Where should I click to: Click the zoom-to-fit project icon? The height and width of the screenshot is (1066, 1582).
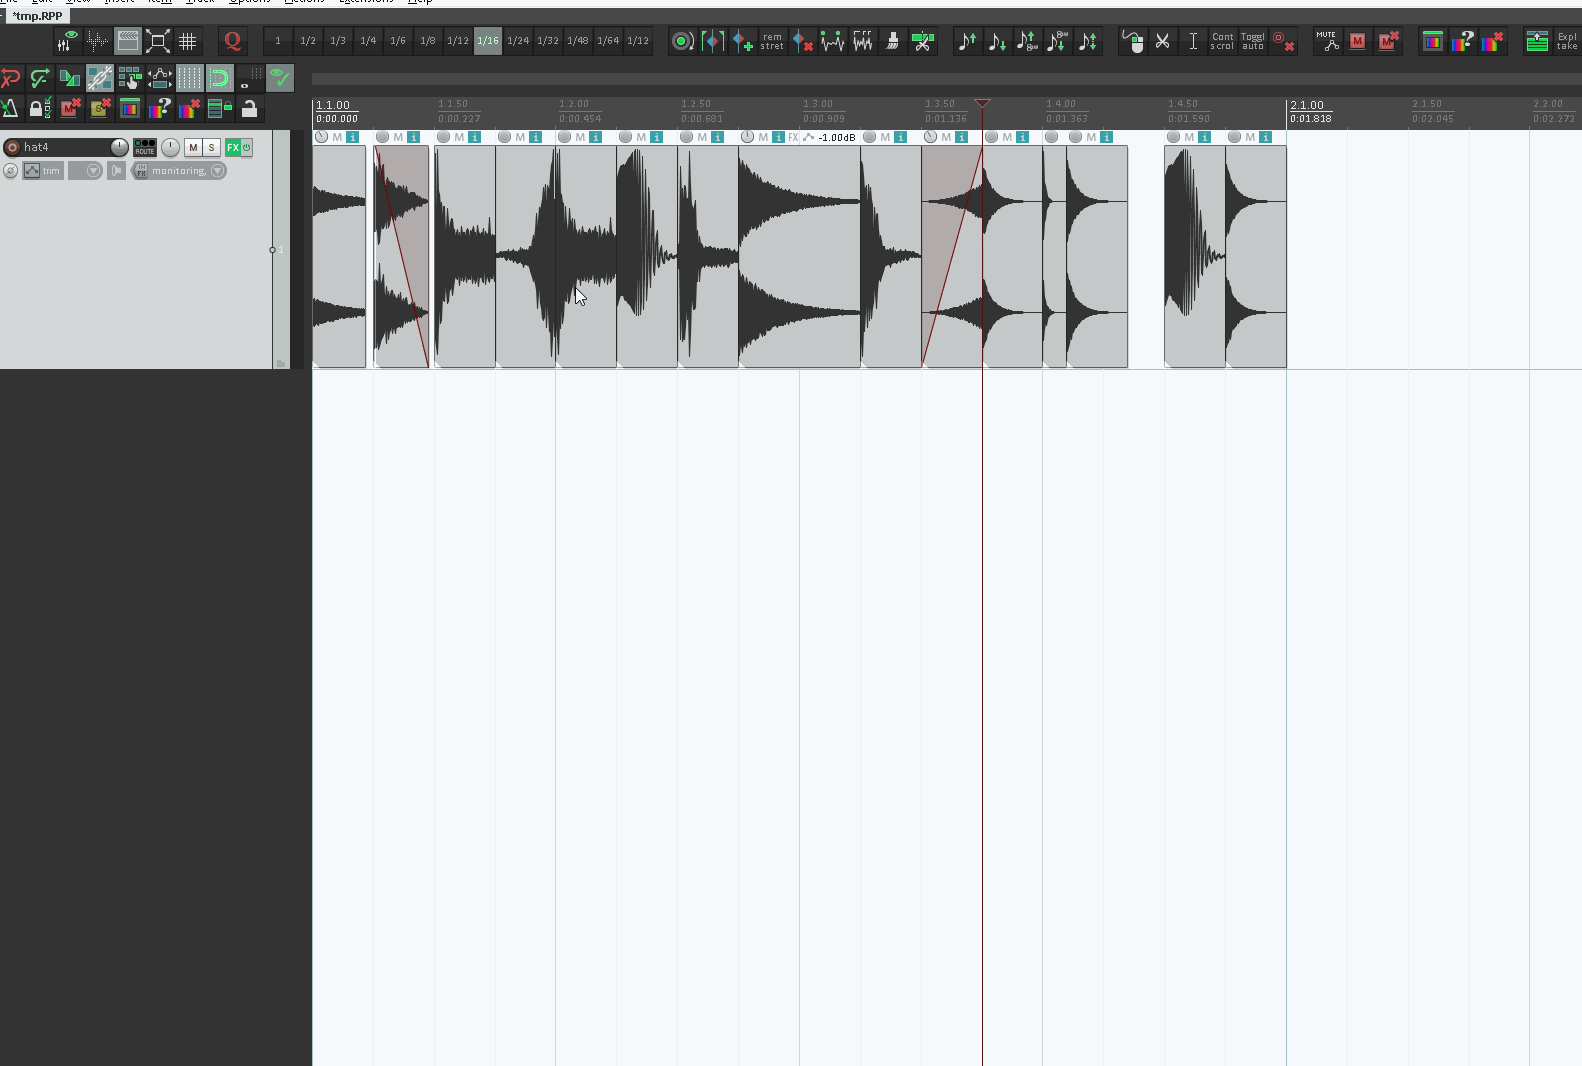tap(158, 41)
